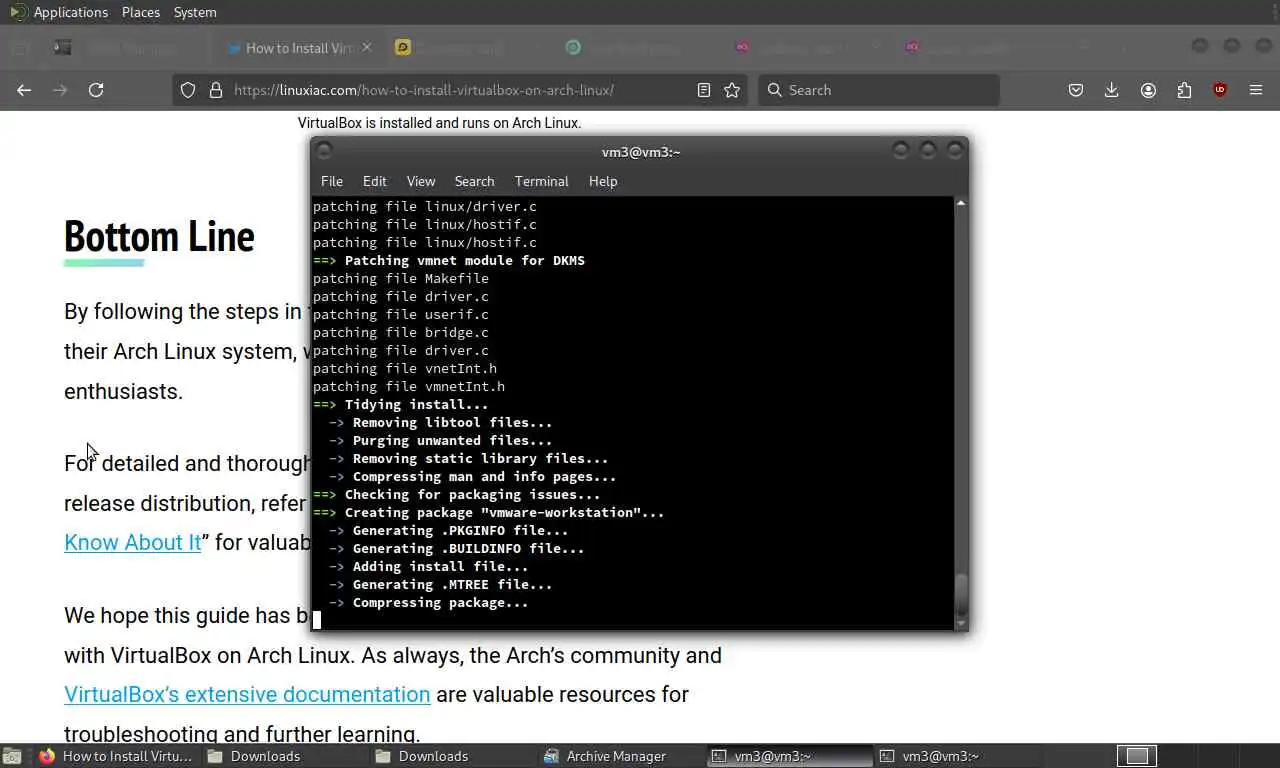Open the extensions puzzle icon

[x=1184, y=90]
